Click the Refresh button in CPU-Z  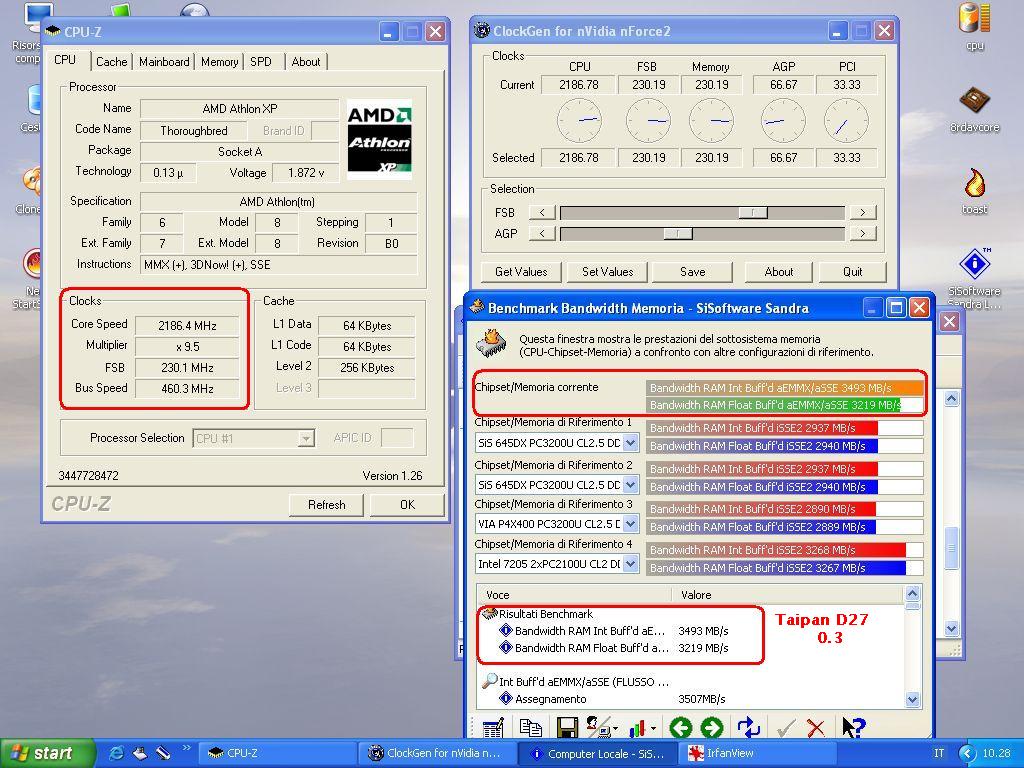pos(327,504)
